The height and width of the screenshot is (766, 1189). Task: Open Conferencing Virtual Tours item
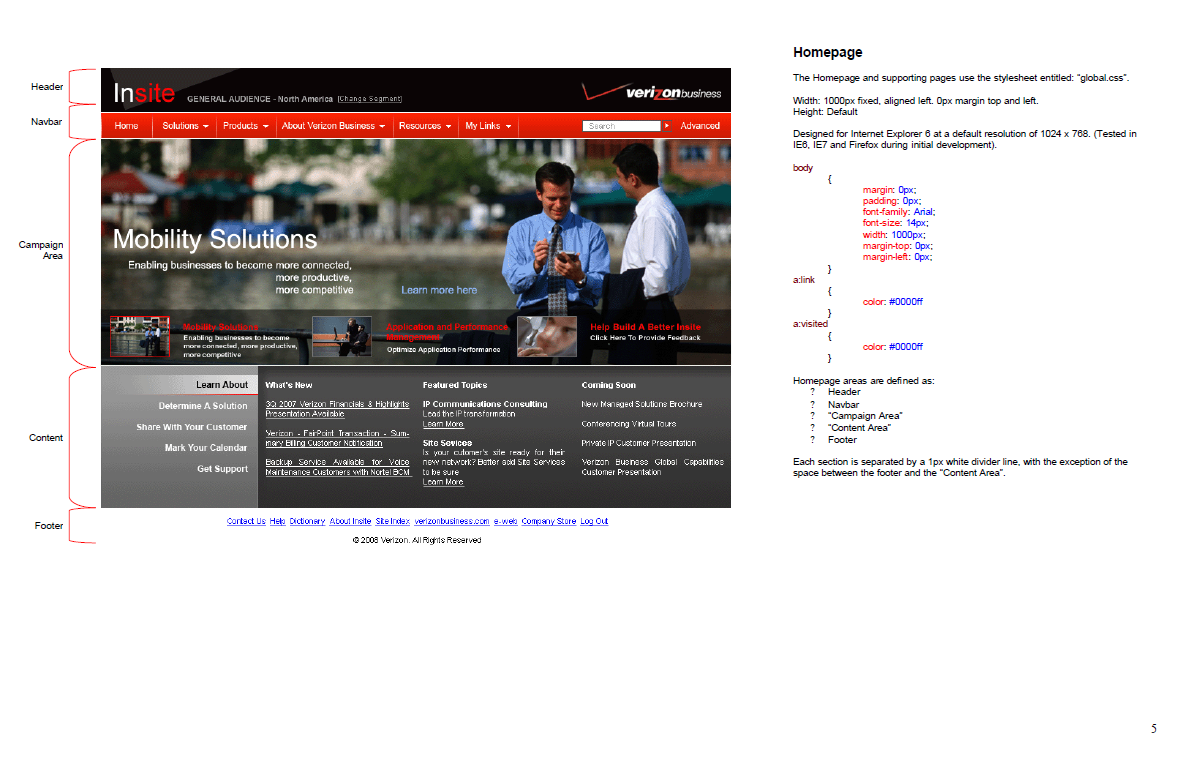(629, 424)
